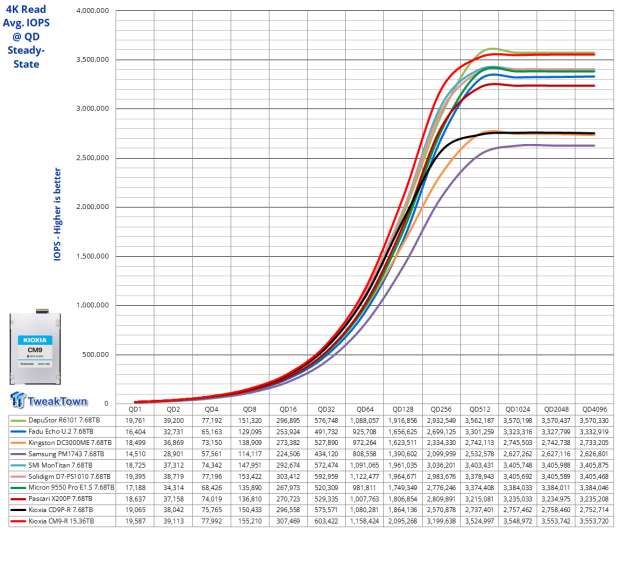Viewport: 620px width, 568px height.
Task: Click the black Kioxia CD9P-R legend swatch
Action: click(18, 510)
